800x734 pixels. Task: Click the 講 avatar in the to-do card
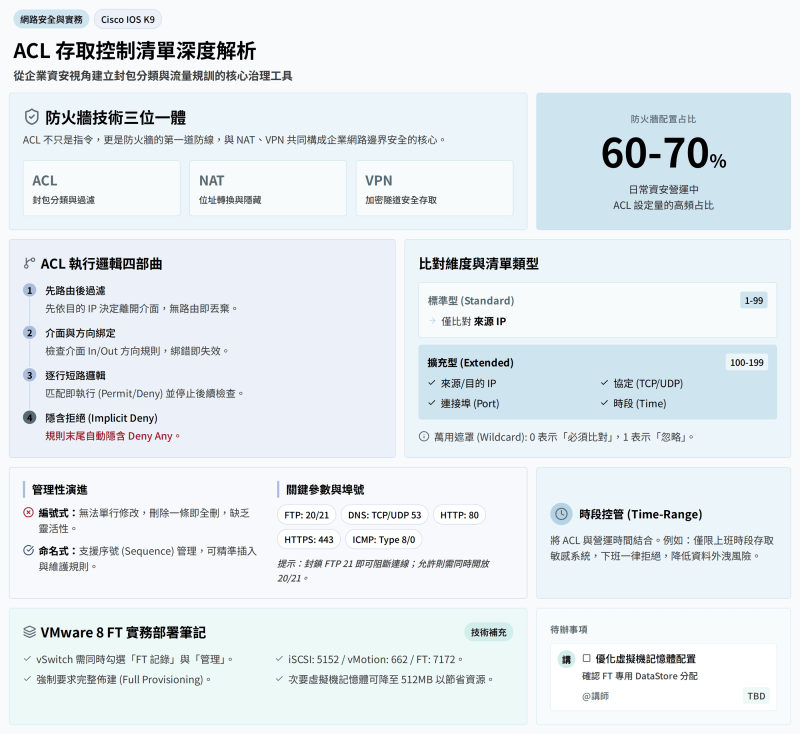coord(566,660)
